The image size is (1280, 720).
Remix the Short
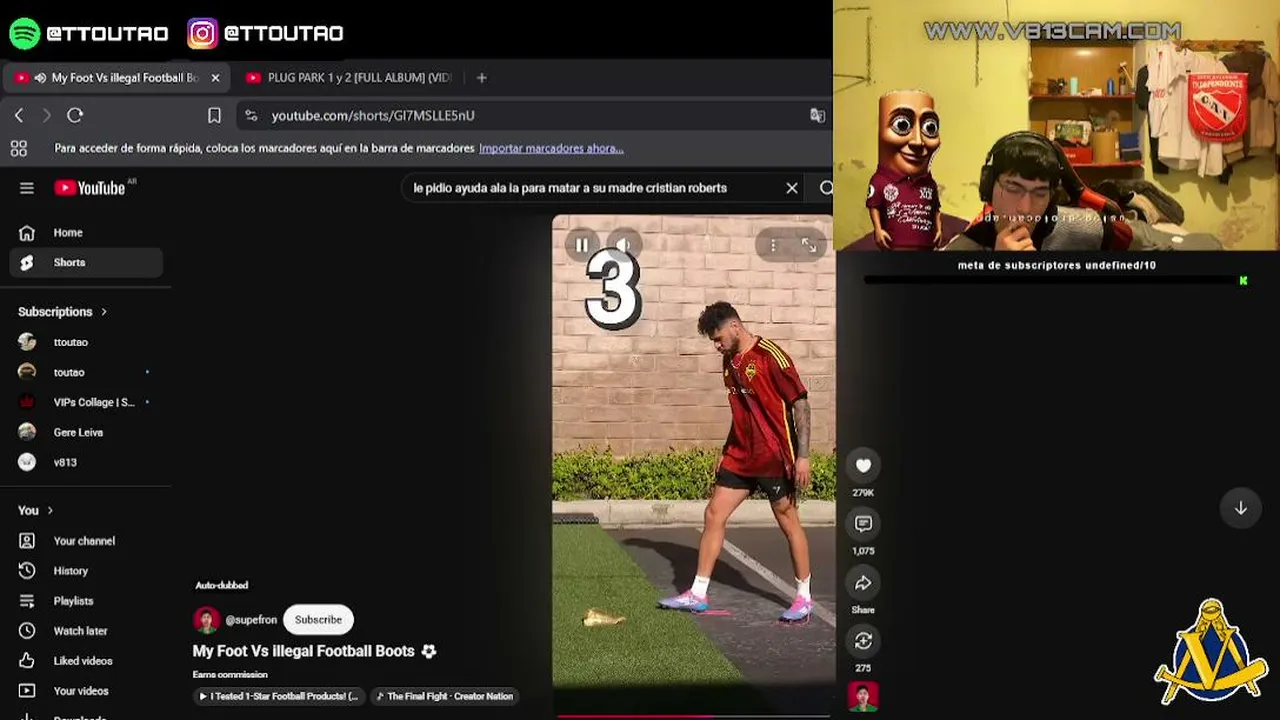(863, 641)
